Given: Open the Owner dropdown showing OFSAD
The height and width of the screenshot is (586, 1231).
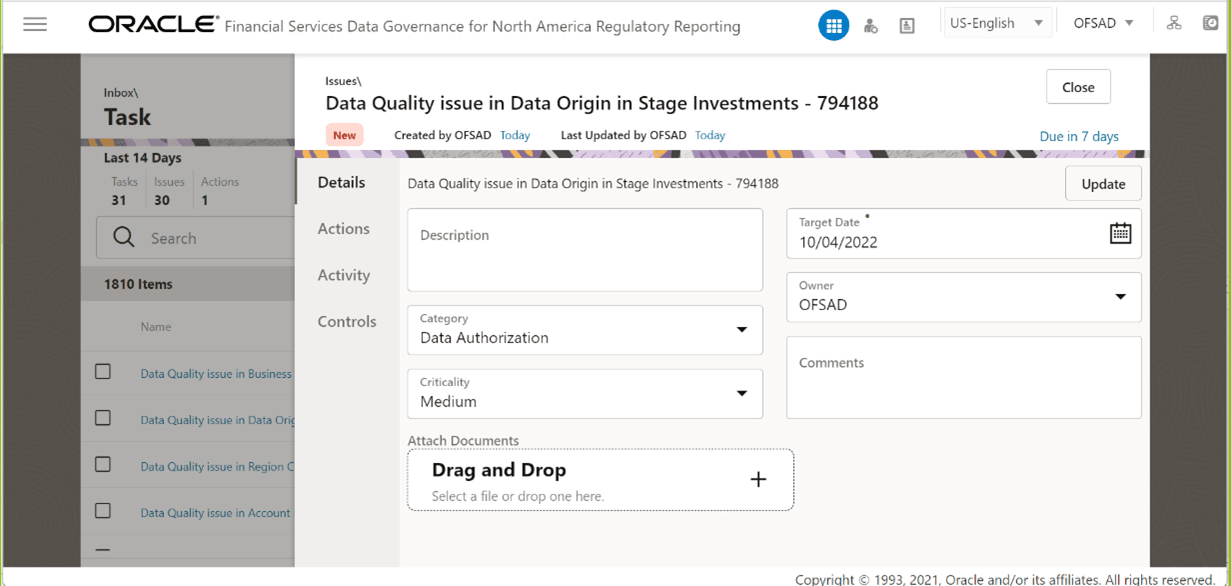Looking at the screenshot, I should click(964, 297).
